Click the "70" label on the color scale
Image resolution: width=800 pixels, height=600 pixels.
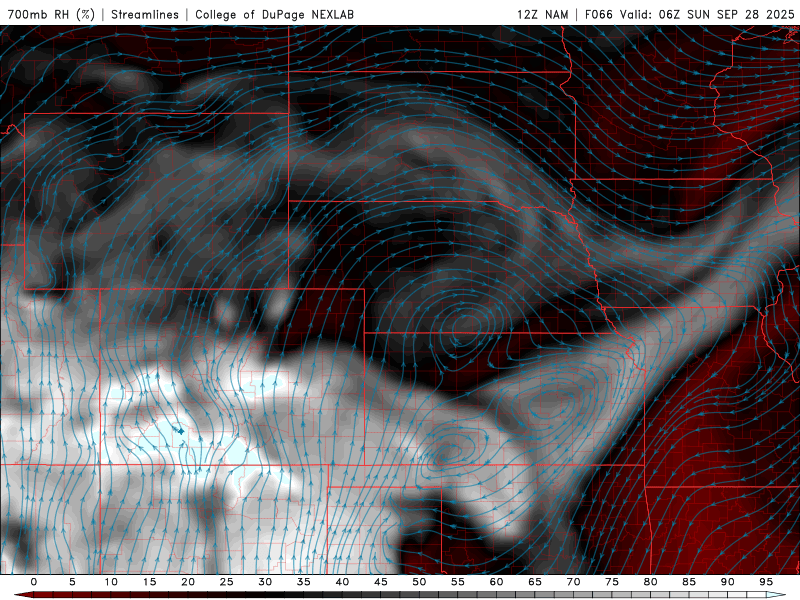point(573,582)
